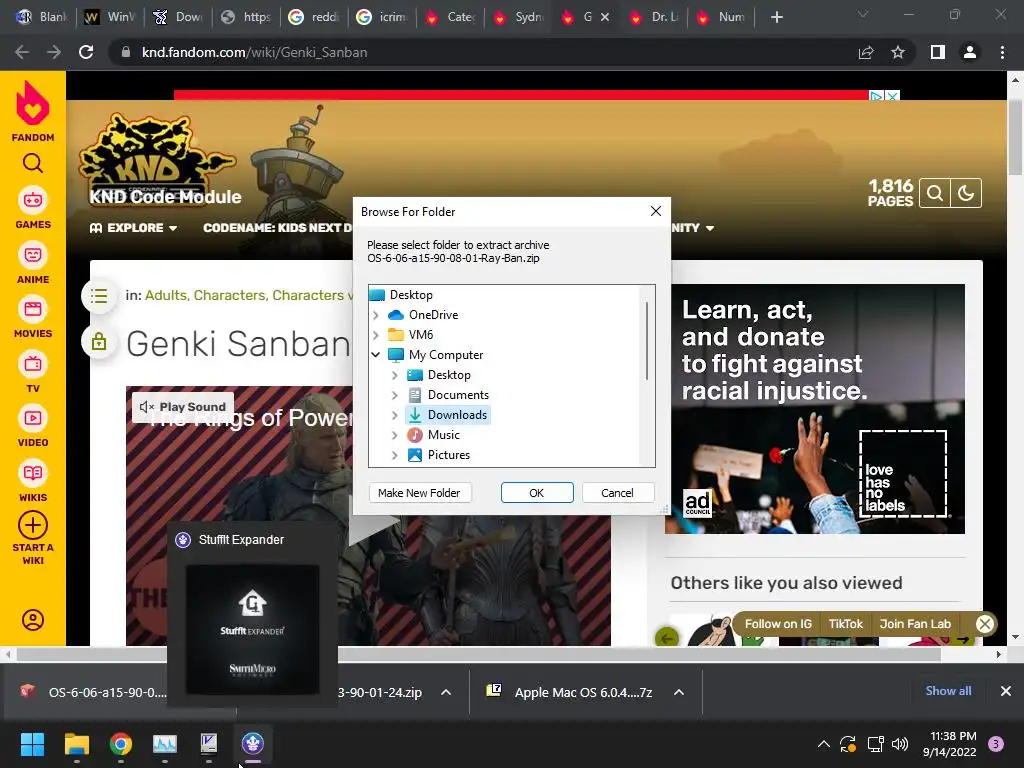
Task: Open the Adults category link
Action: (x=167, y=295)
